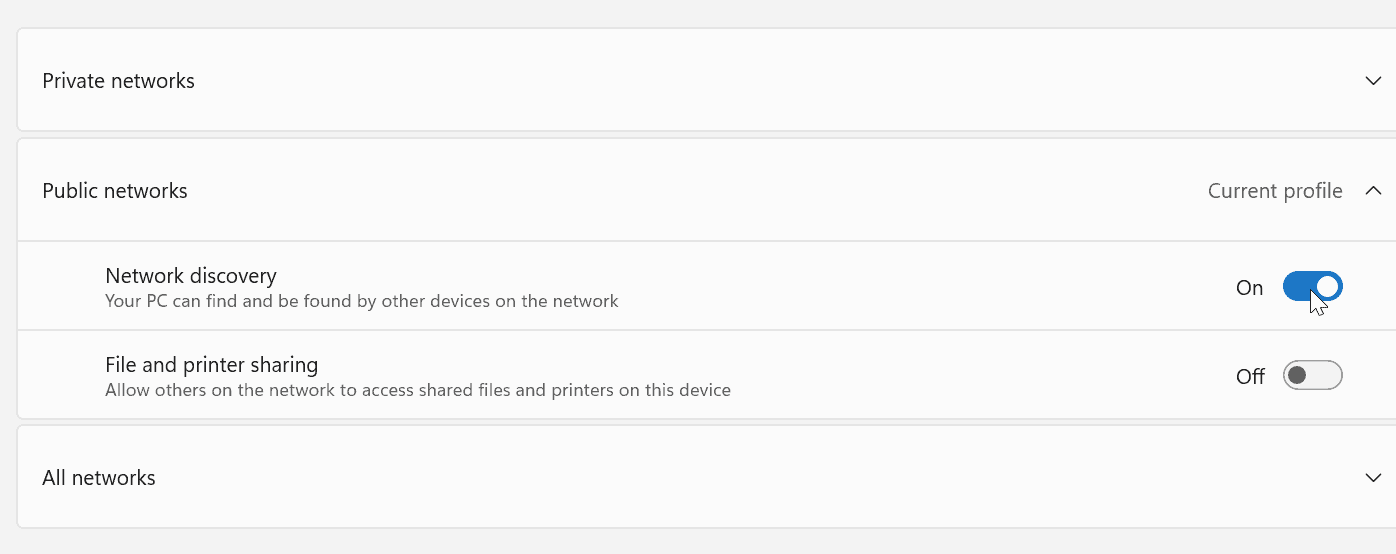Click the 'Your PC can find' description text
1396x554 pixels.
(x=361, y=301)
